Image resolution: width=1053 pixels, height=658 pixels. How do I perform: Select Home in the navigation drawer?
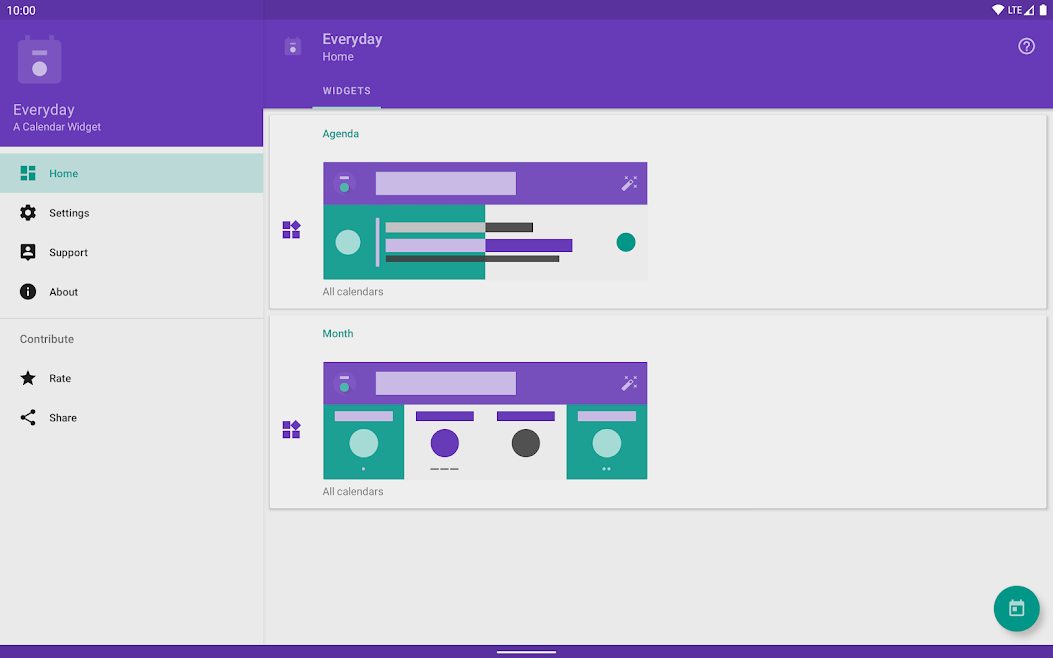click(x=132, y=173)
